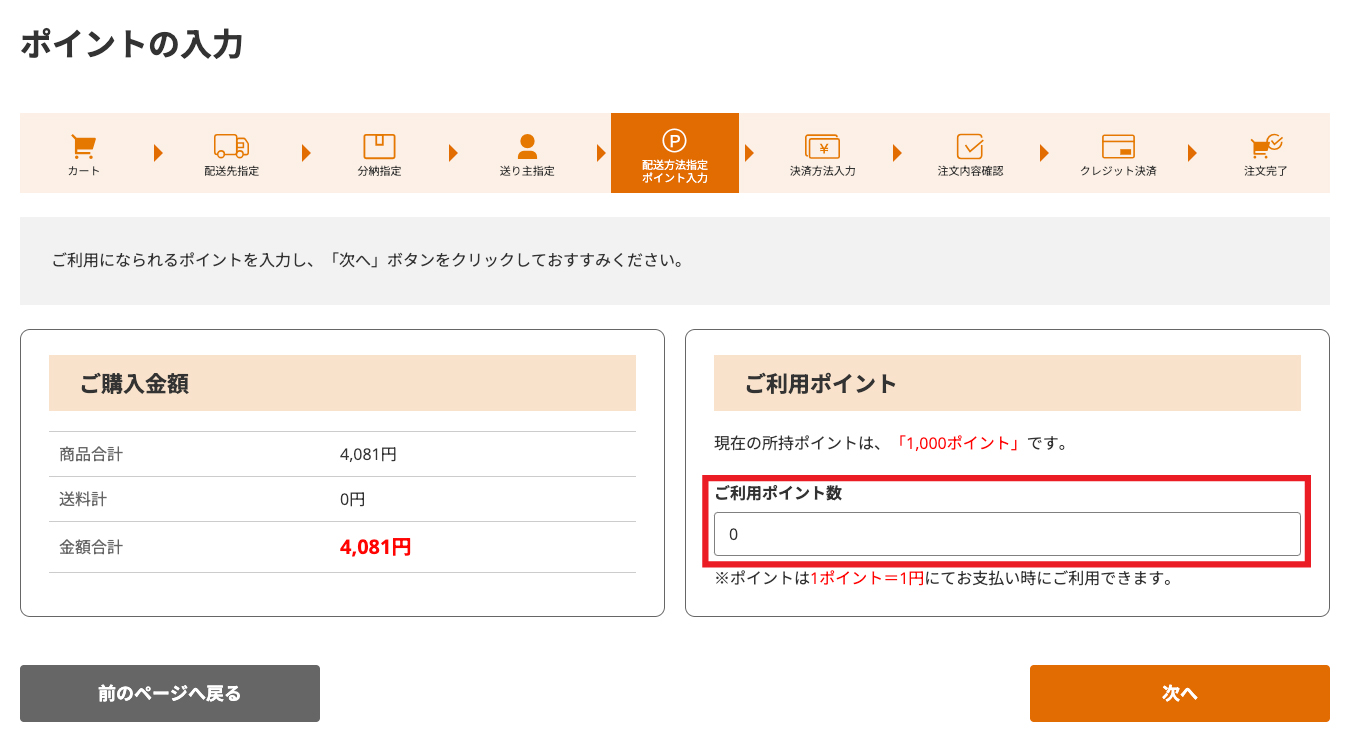
Task: Click the ポイントの入力 page heading
Action: [x=132, y=44]
